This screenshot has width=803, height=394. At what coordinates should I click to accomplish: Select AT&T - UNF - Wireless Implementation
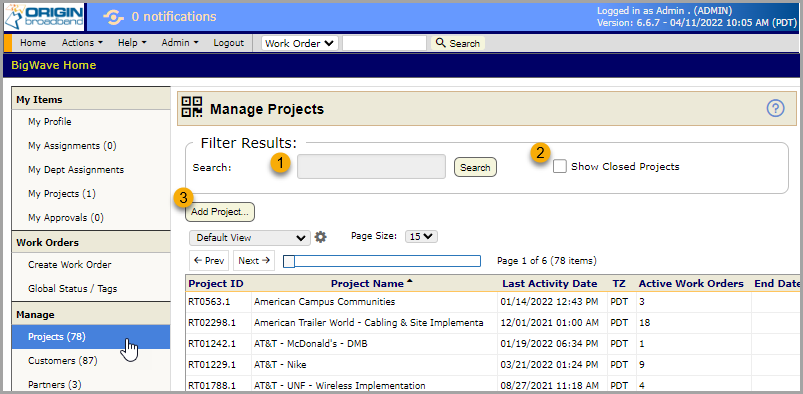(x=339, y=386)
